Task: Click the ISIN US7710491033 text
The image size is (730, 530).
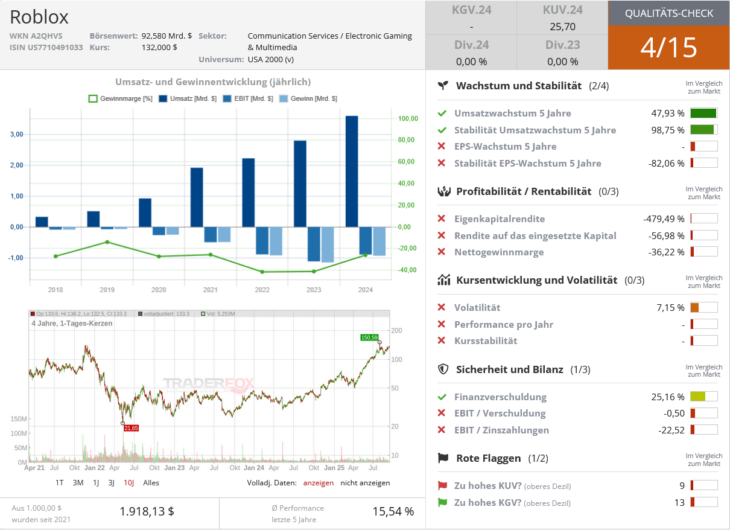Action: pyautogui.click(x=46, y=48)
